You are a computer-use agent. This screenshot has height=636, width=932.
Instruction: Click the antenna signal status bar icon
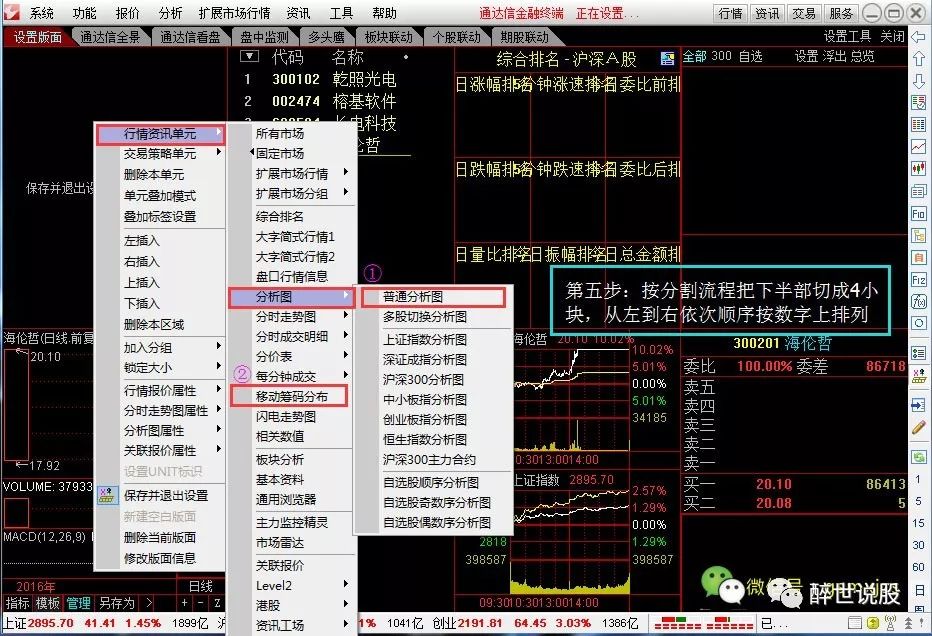click(x=890, y=623)
